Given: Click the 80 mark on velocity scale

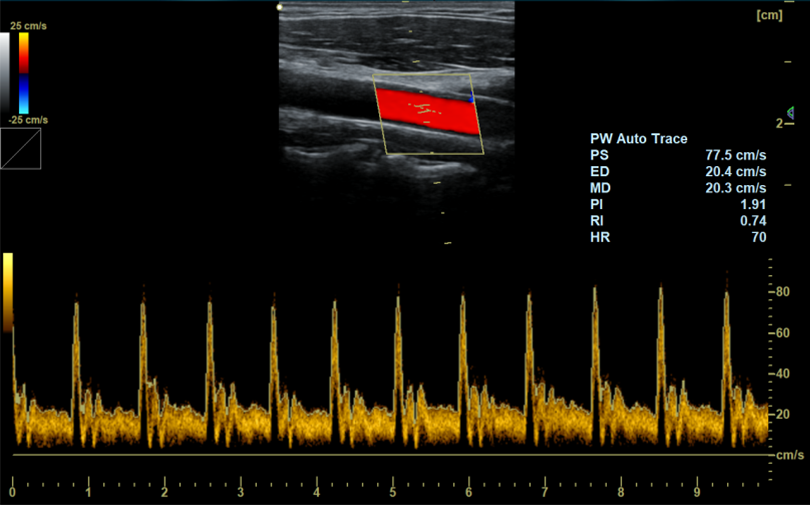Looking at the screenshot, I should 784,292.
